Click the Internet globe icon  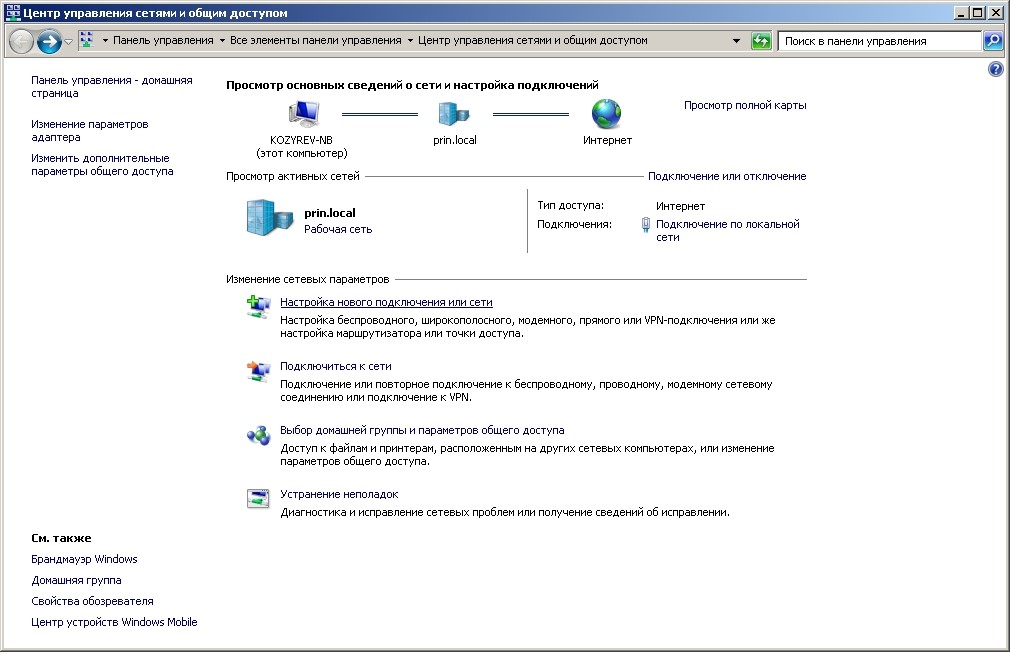pyautogui.click(x=606, y=114)
